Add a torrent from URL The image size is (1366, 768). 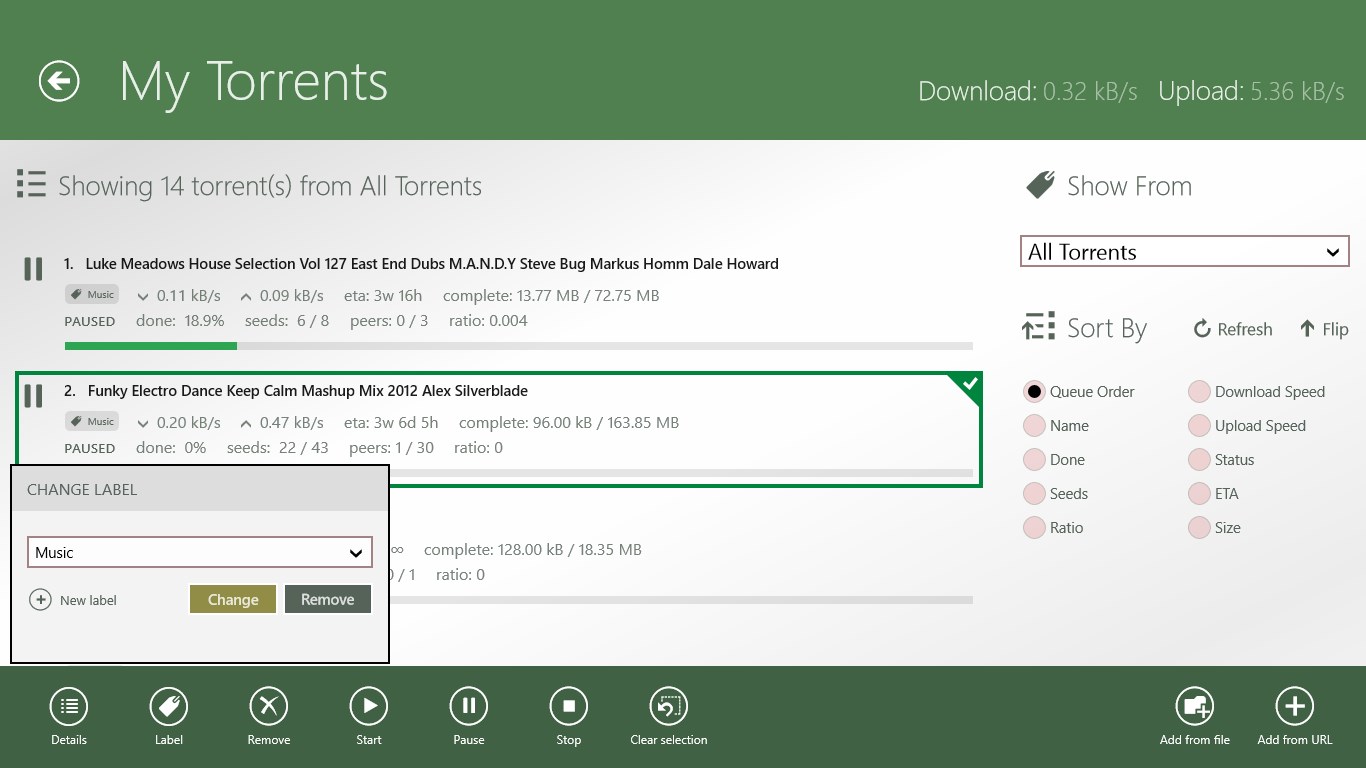click(1295, 707)
